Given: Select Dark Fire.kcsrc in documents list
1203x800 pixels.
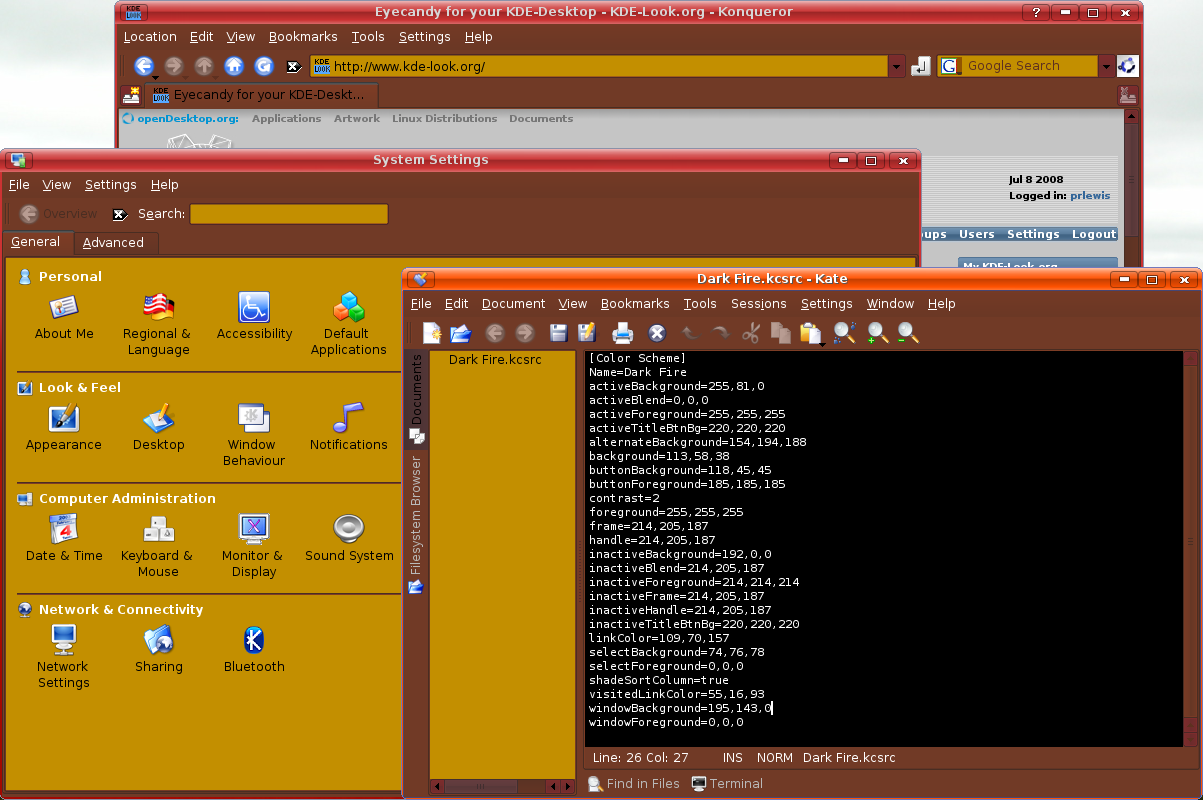Looking at the screenshot, I should pos(495,359).
